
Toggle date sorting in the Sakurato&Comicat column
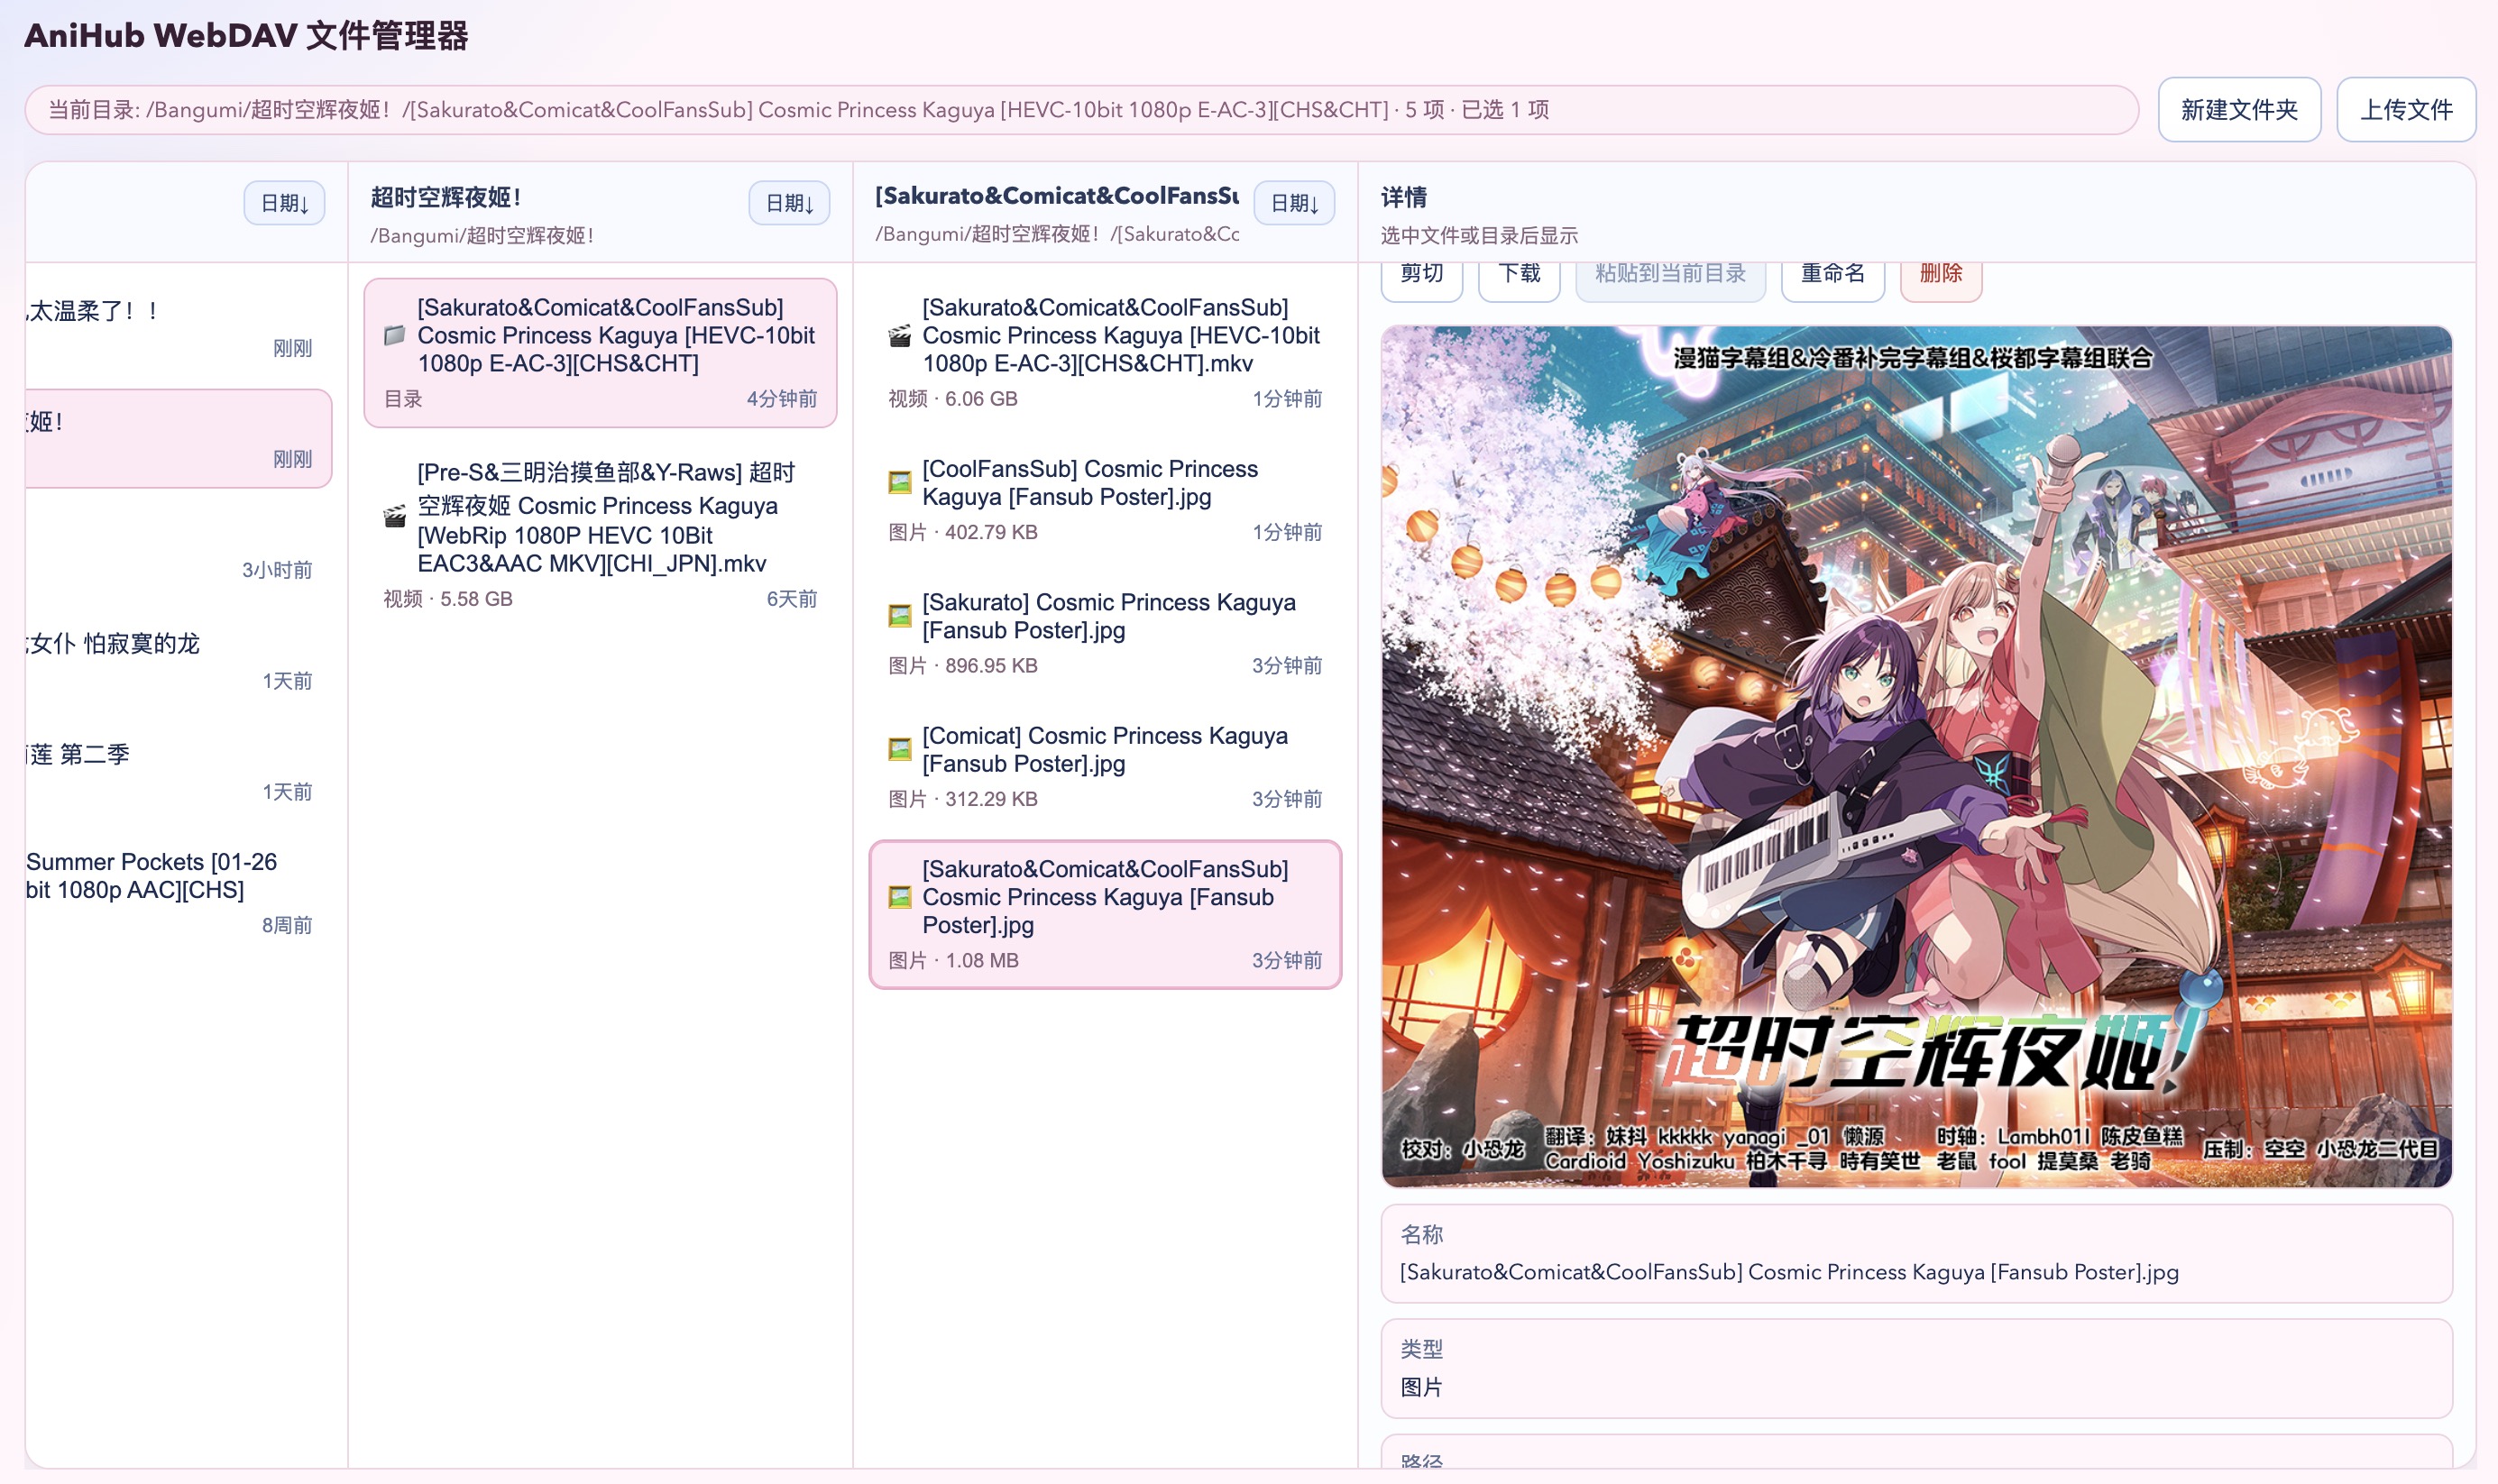point(1294,203)
